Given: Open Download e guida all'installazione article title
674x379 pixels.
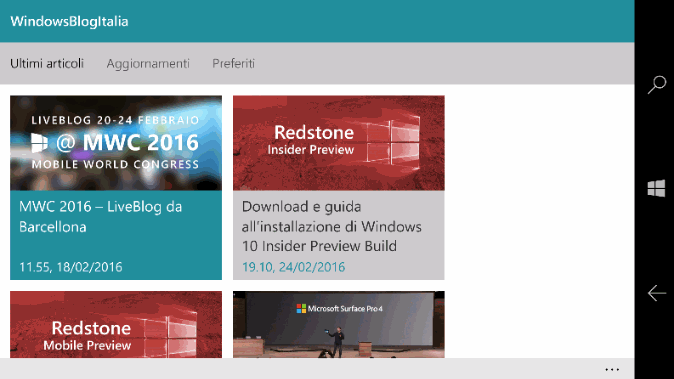Looking at the screenshot, I should [331, 226].
